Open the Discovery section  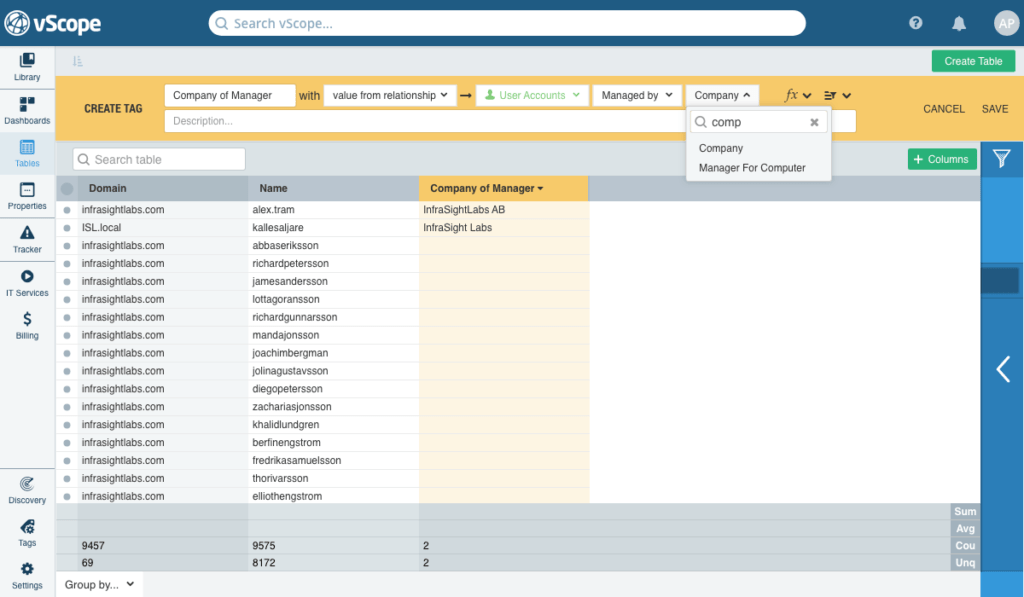click(27, 491)
